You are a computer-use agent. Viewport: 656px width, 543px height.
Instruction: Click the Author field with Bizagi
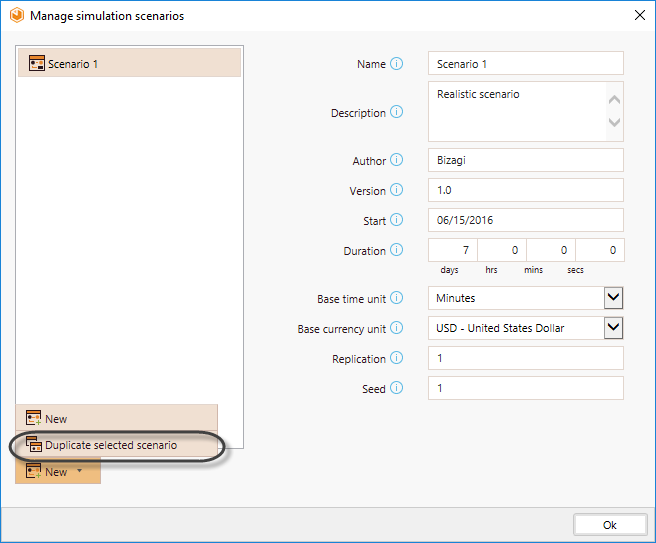click(x=525, y=160)
